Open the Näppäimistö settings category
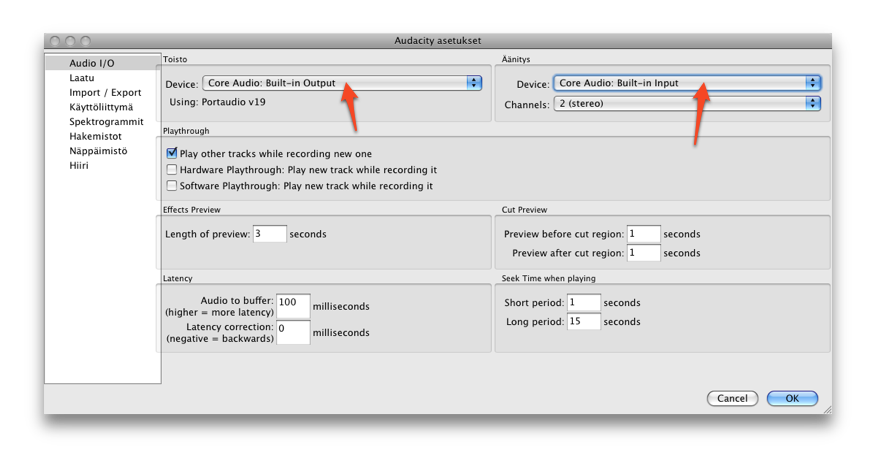This screenshot has width=876, height=469. click(98, 151)
